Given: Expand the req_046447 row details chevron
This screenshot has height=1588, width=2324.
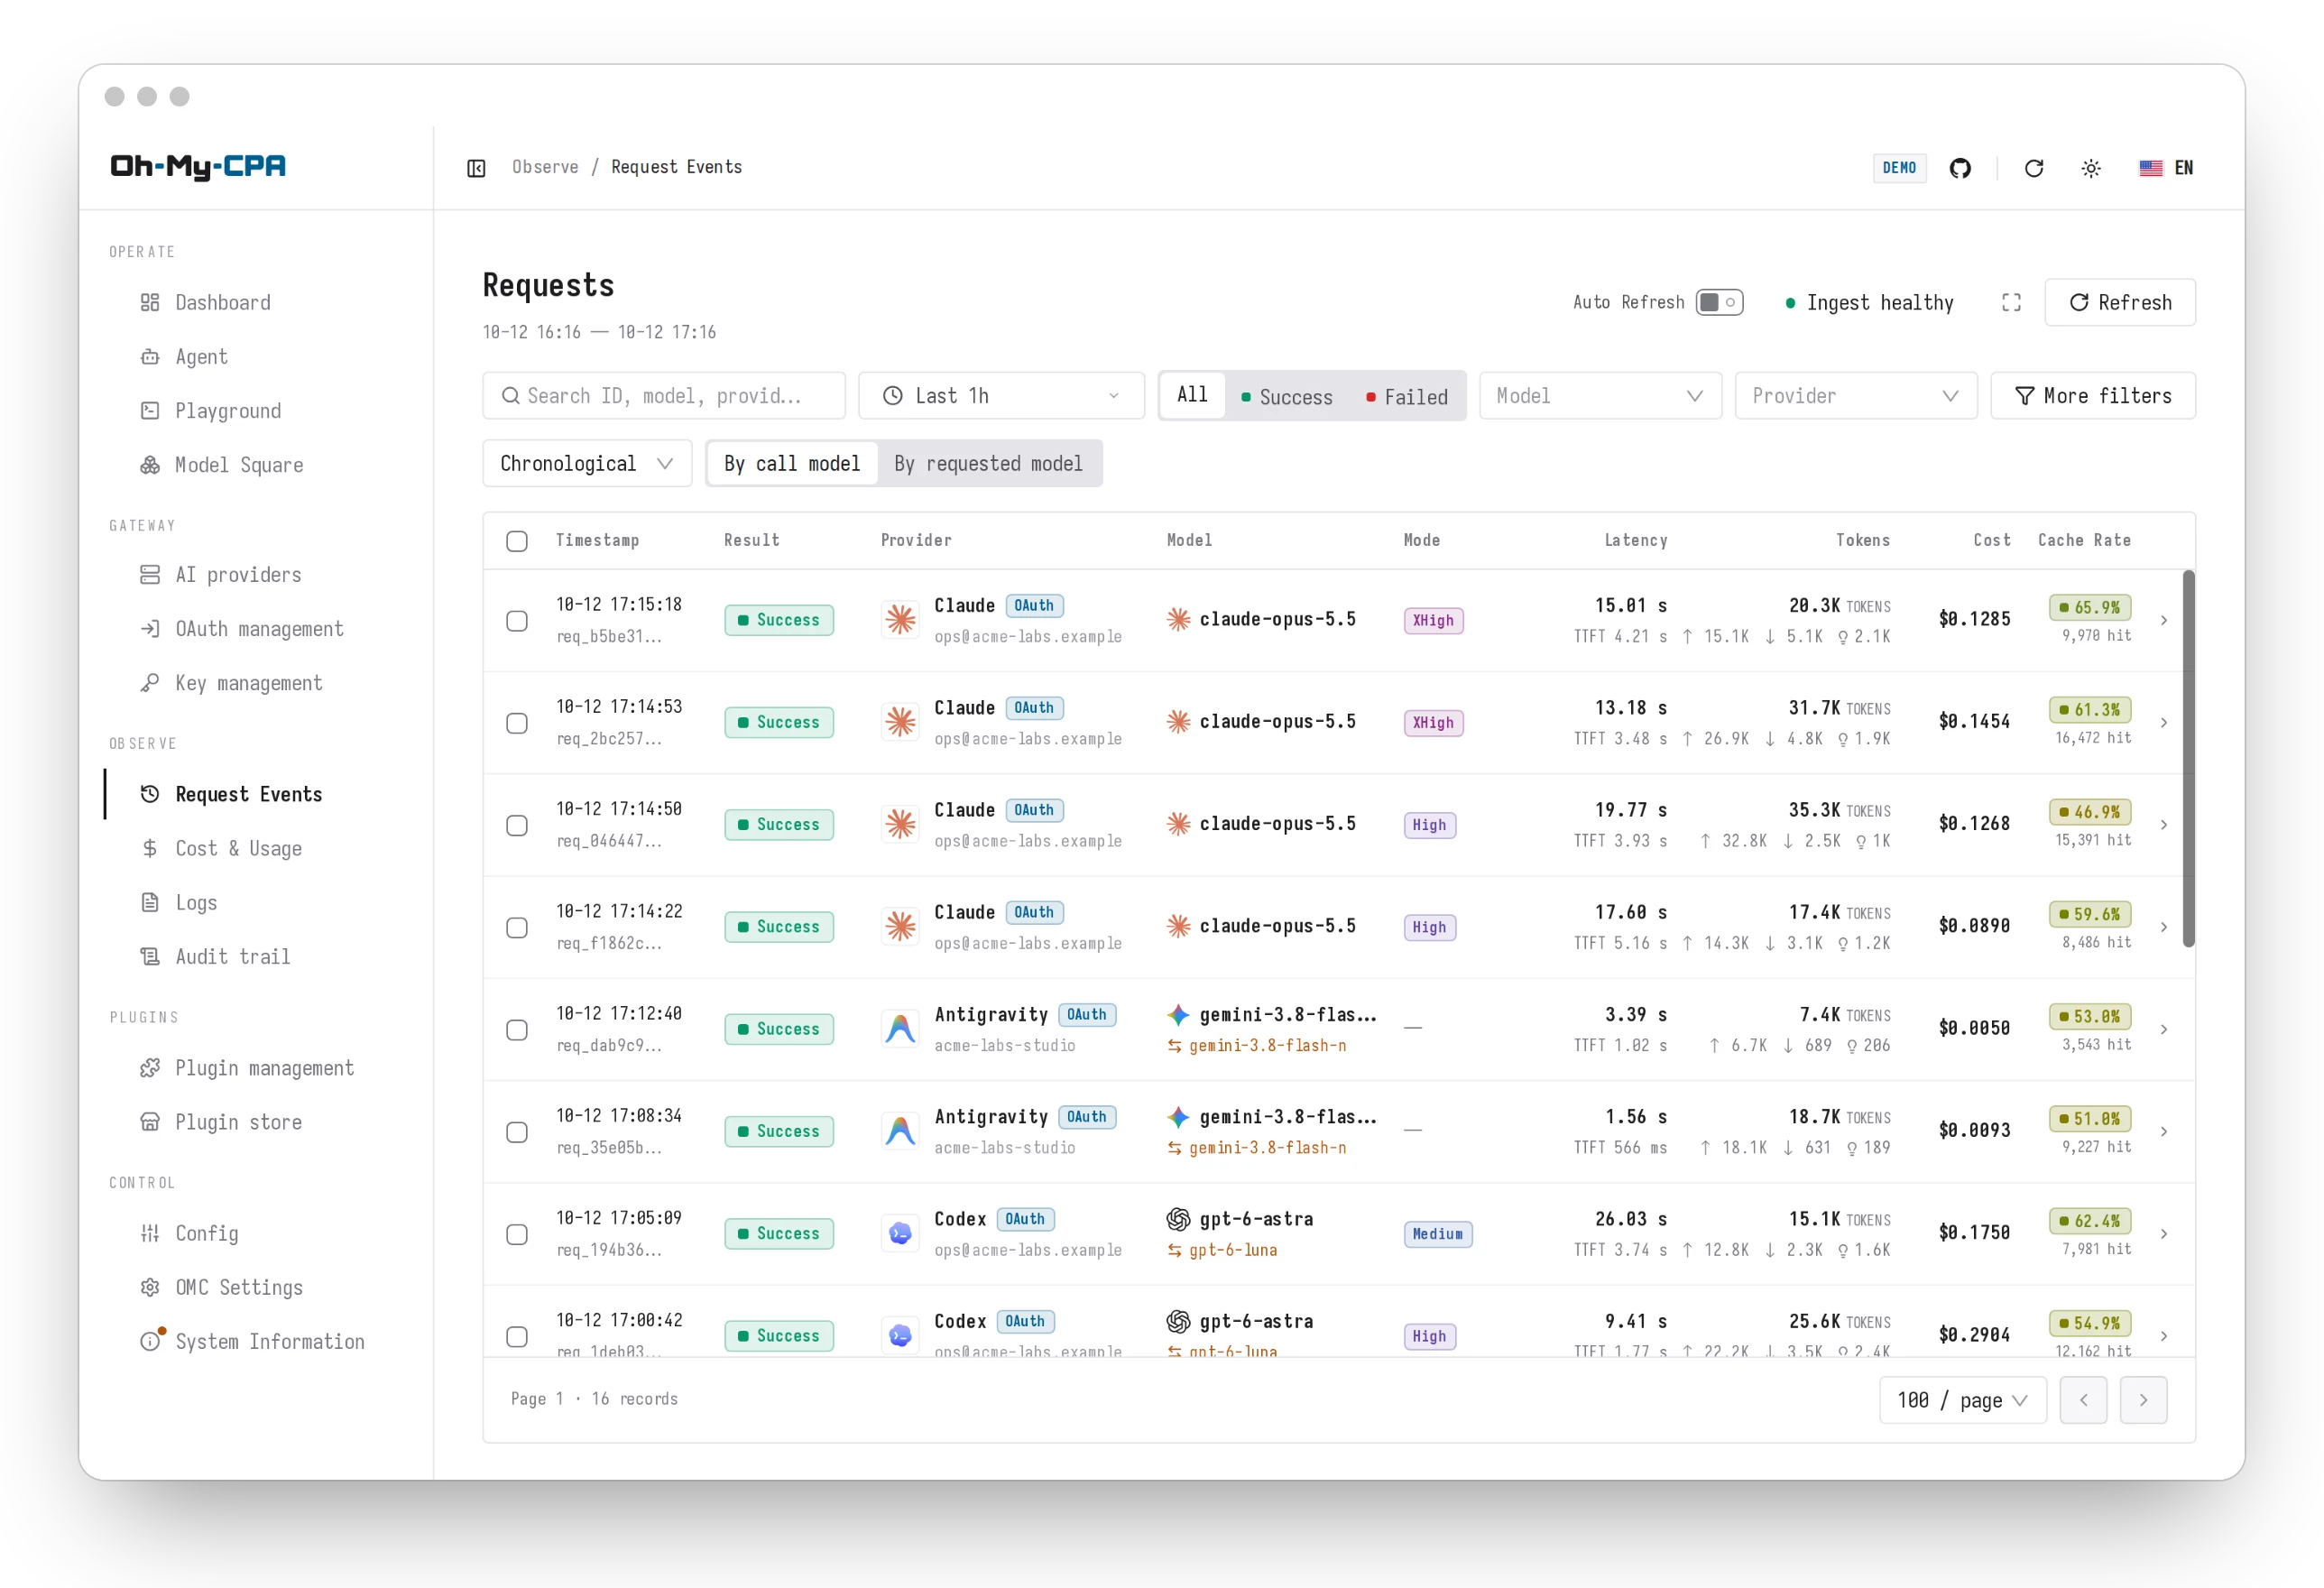Looking at the screenshot, I should point(2163,825).
